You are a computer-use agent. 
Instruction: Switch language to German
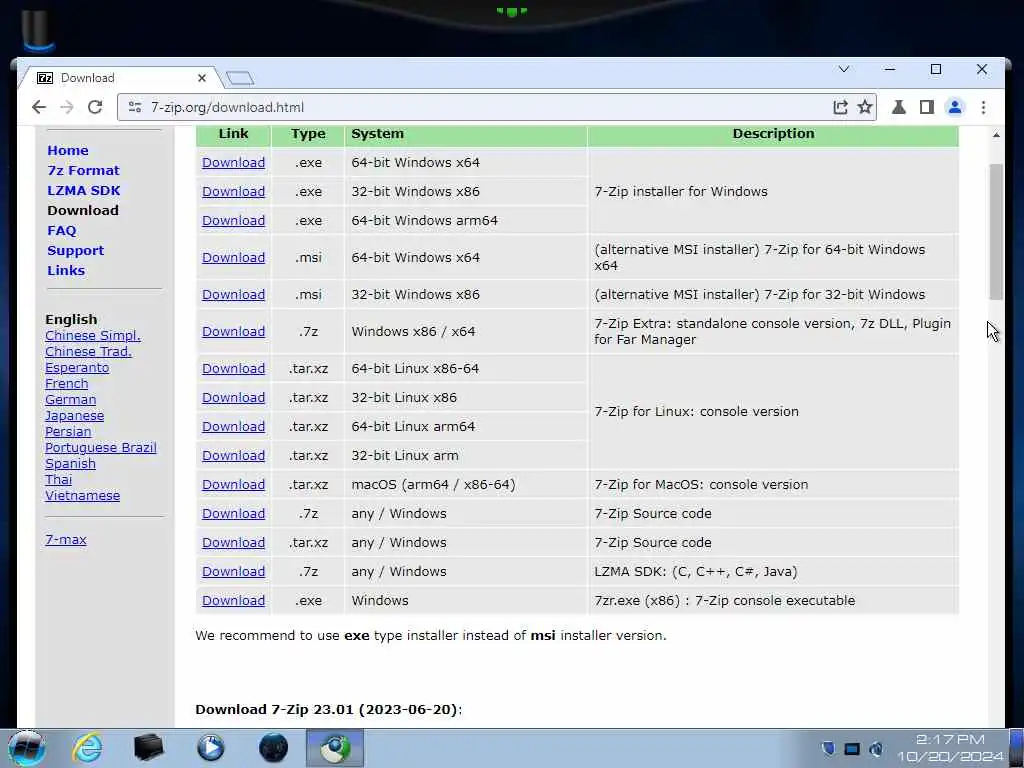coord(71,400)
